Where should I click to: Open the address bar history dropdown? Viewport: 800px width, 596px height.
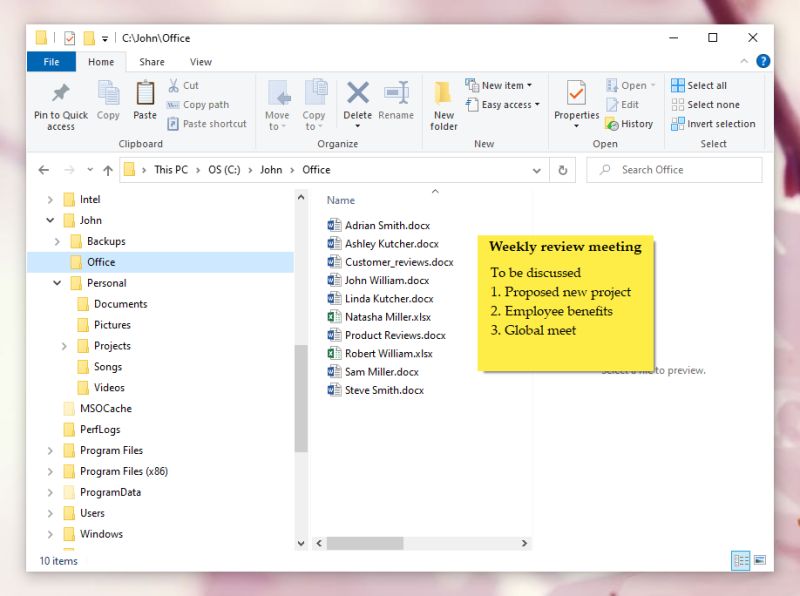coord(536,170)
